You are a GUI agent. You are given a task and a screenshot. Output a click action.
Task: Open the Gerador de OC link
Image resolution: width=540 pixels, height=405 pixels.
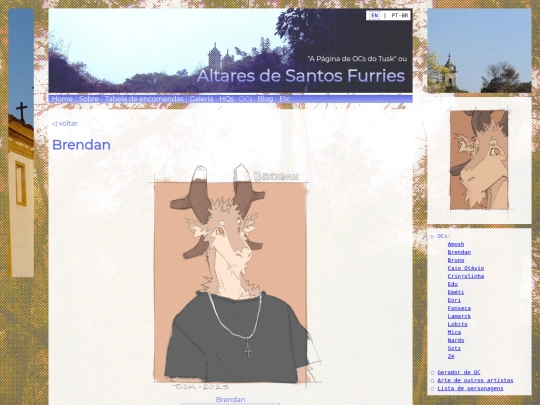(x=459, y=372)
